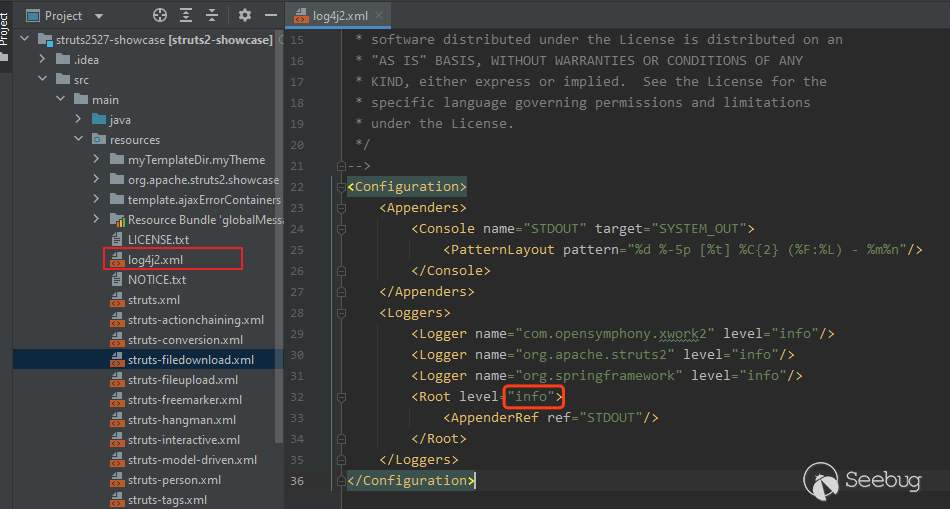Switch to the log4j2.xml tab
This screenshot has width=950, height=509.
coord(342,16)
